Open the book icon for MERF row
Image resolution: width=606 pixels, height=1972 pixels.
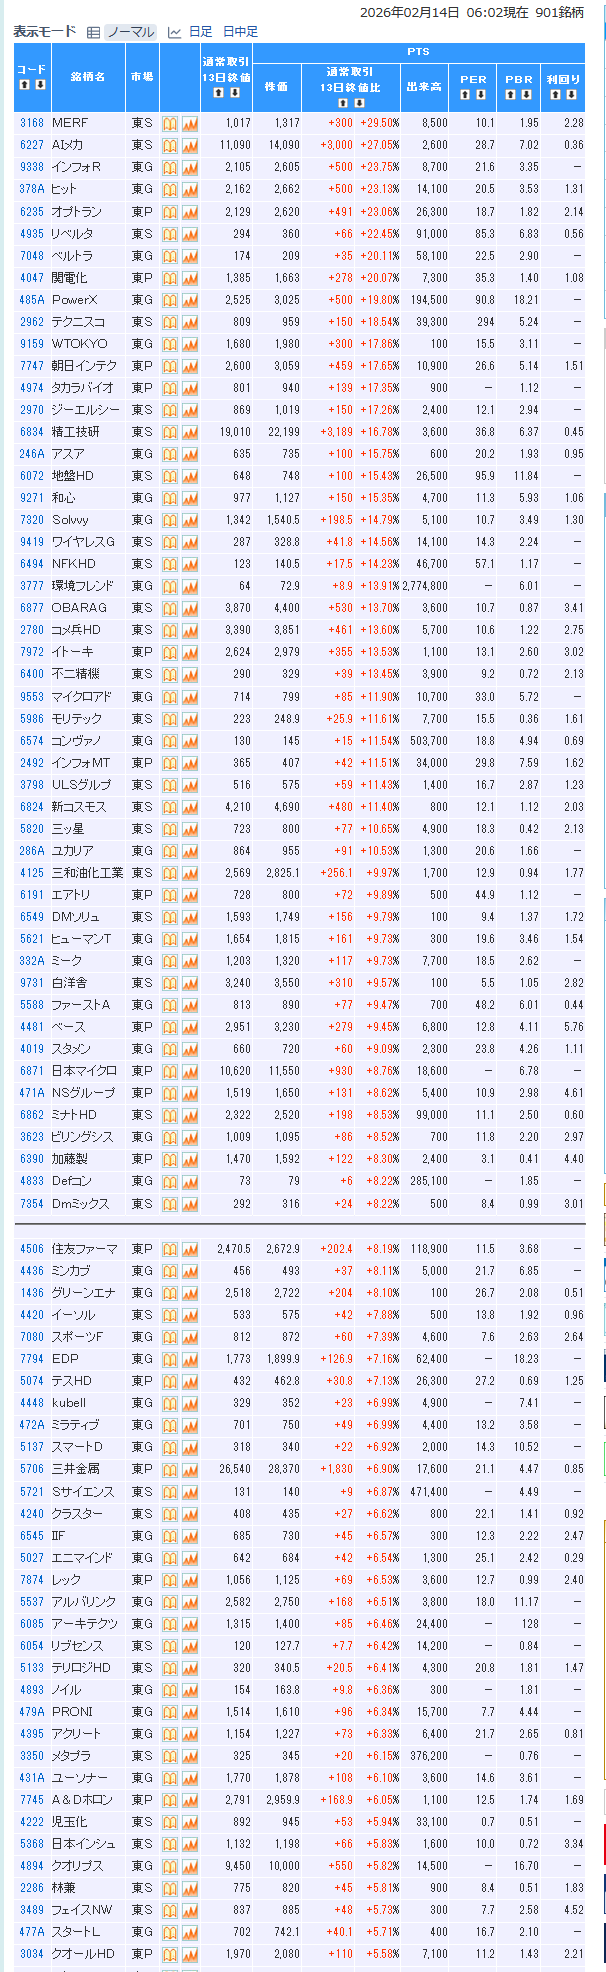170,123
